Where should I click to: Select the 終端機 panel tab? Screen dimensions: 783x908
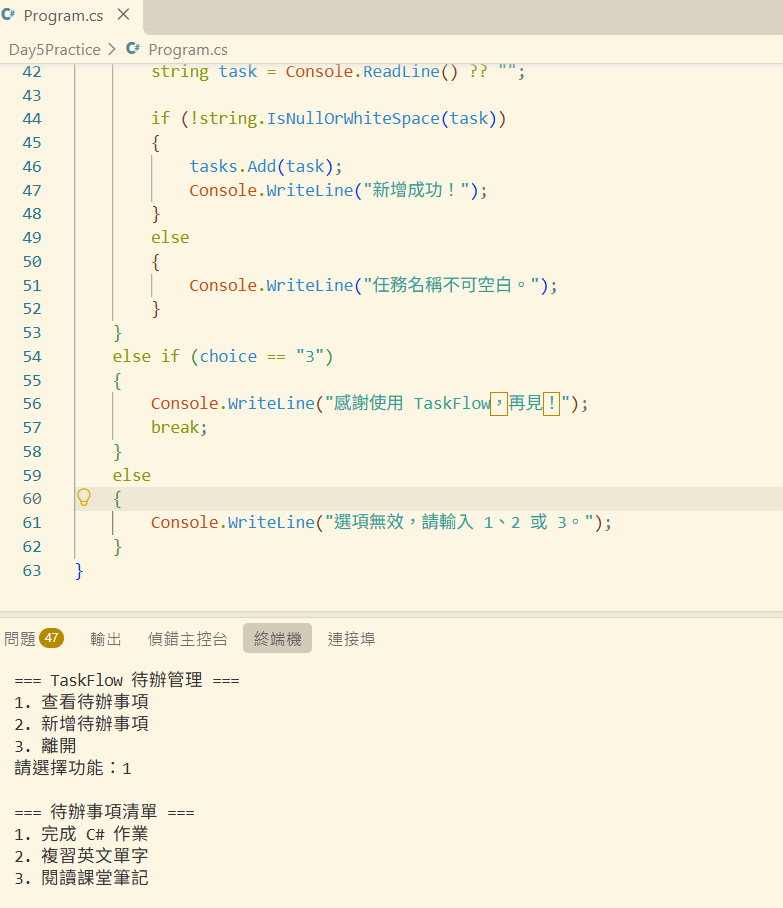coord(277,638)
